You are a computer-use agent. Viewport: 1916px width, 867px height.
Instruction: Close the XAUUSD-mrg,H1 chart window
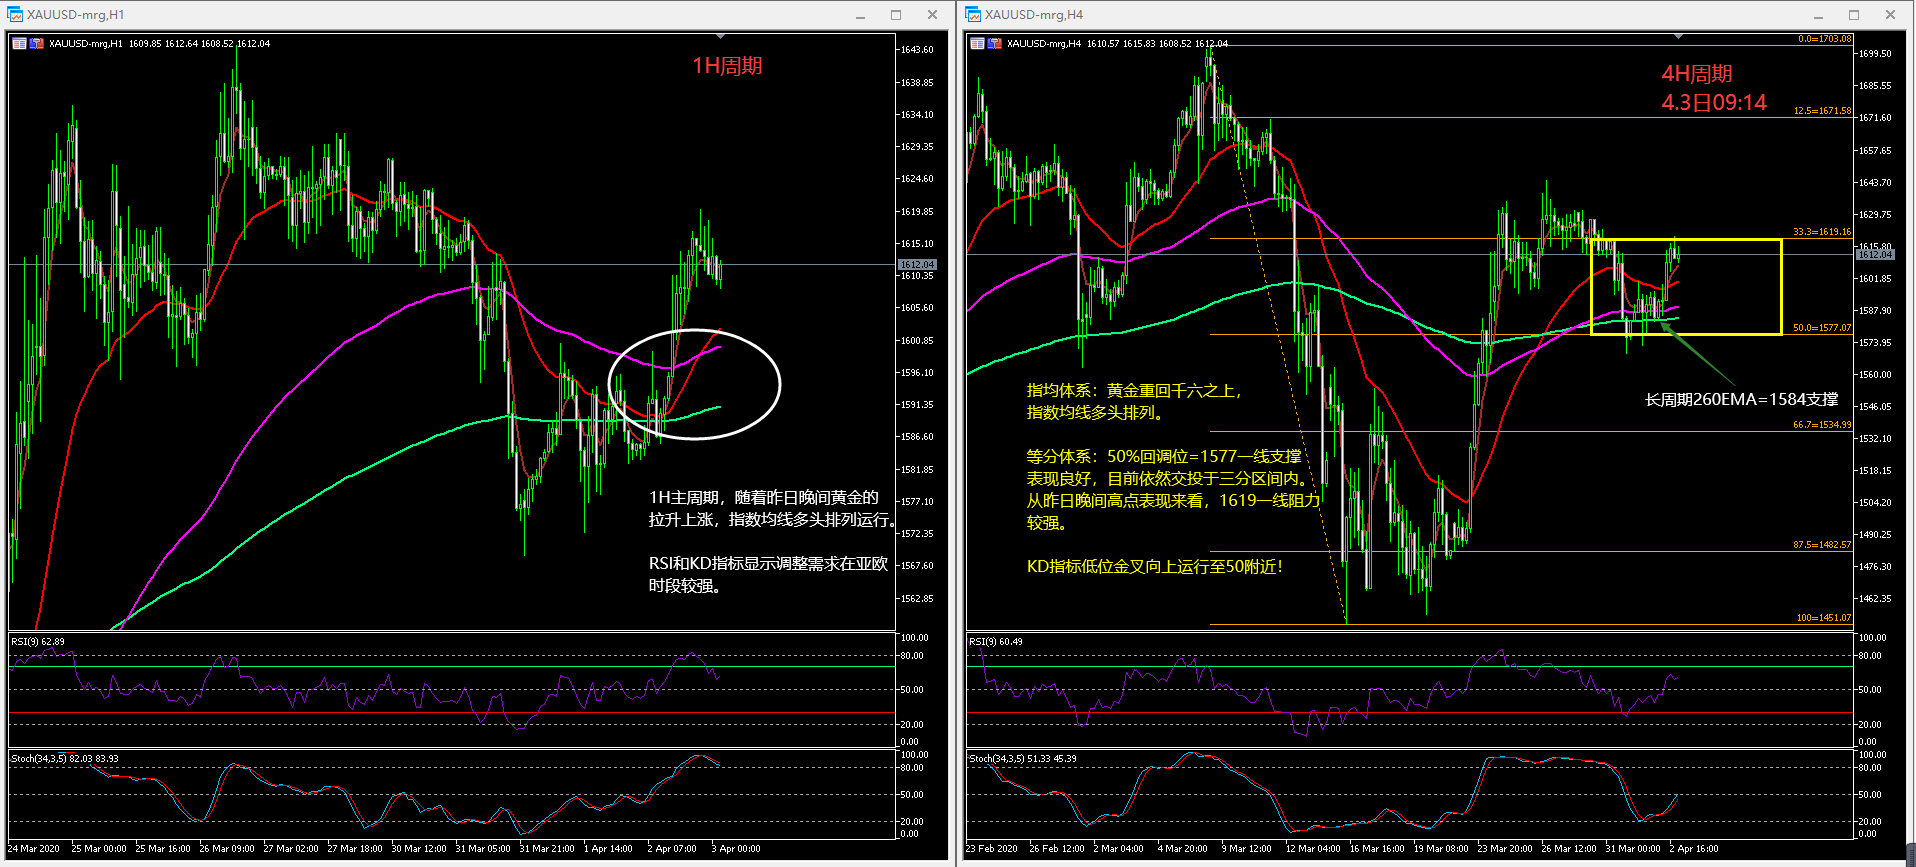(x=932, y=15)
